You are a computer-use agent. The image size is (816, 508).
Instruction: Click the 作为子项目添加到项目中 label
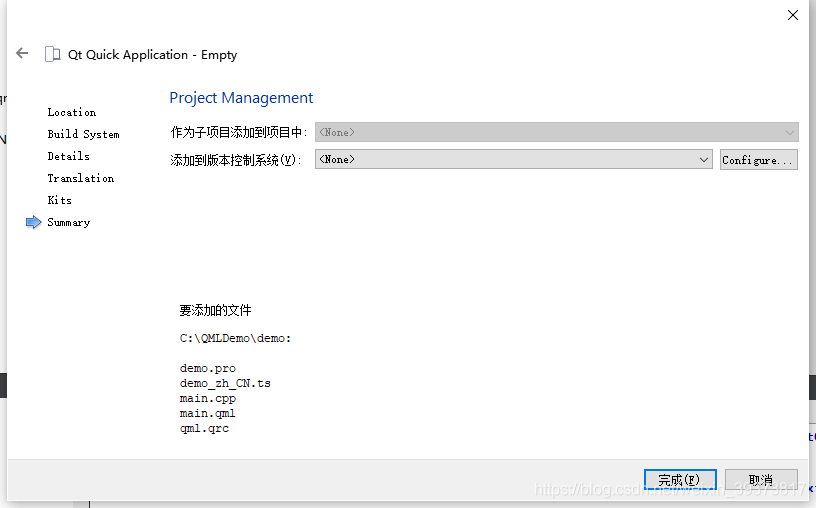pyautogui.click(x=238, y=132)
